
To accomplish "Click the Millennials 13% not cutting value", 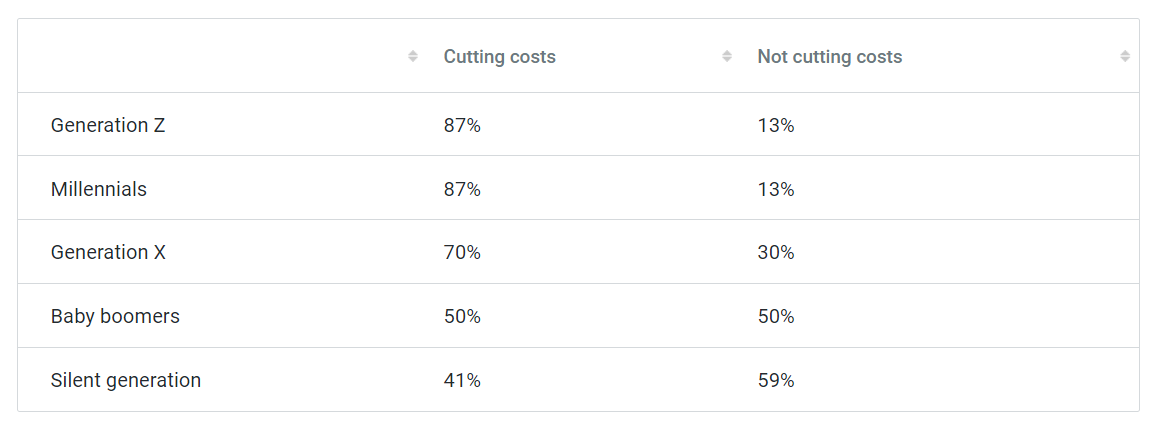I will tap(775, 189).
